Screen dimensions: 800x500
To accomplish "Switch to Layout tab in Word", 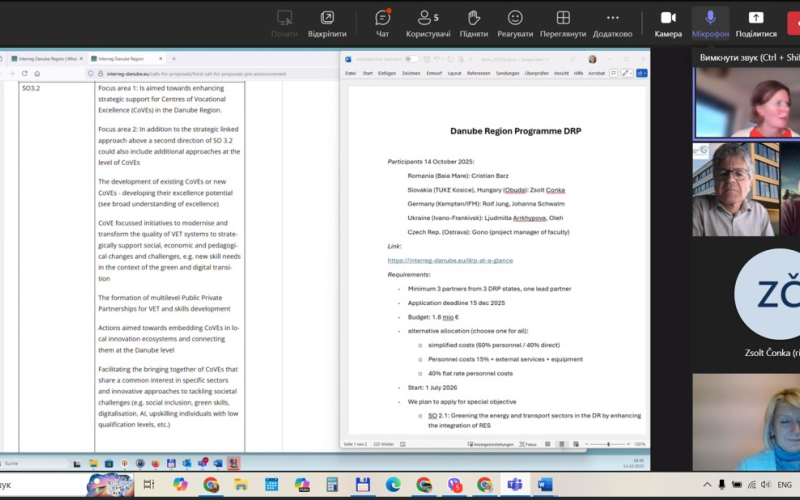I will [x=454, y=73].
